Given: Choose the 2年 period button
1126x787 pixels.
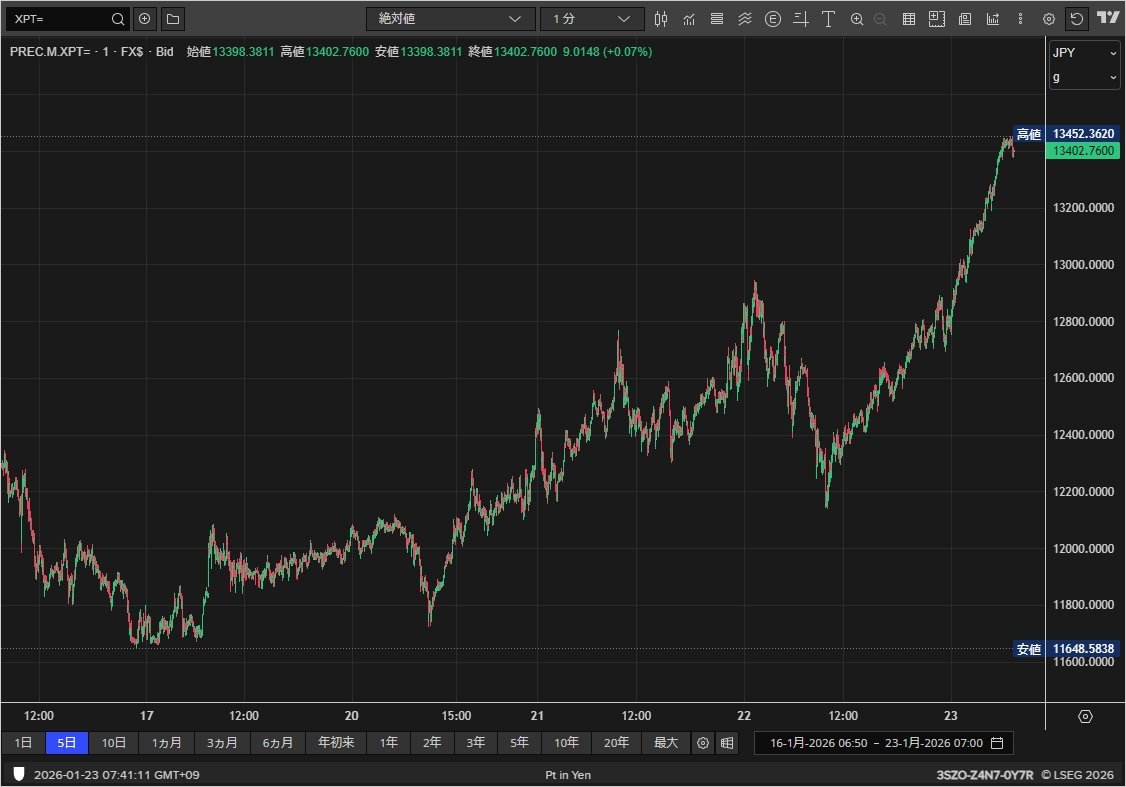Looking at the screenshot, I should (432, 742).
